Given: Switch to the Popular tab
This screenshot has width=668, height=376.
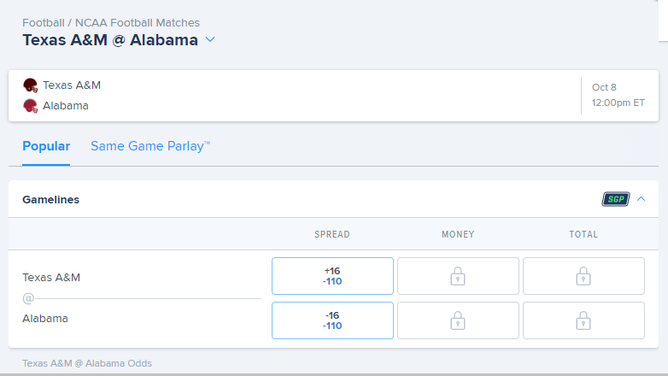Looking at the screenshot, I should pos(46,146).
